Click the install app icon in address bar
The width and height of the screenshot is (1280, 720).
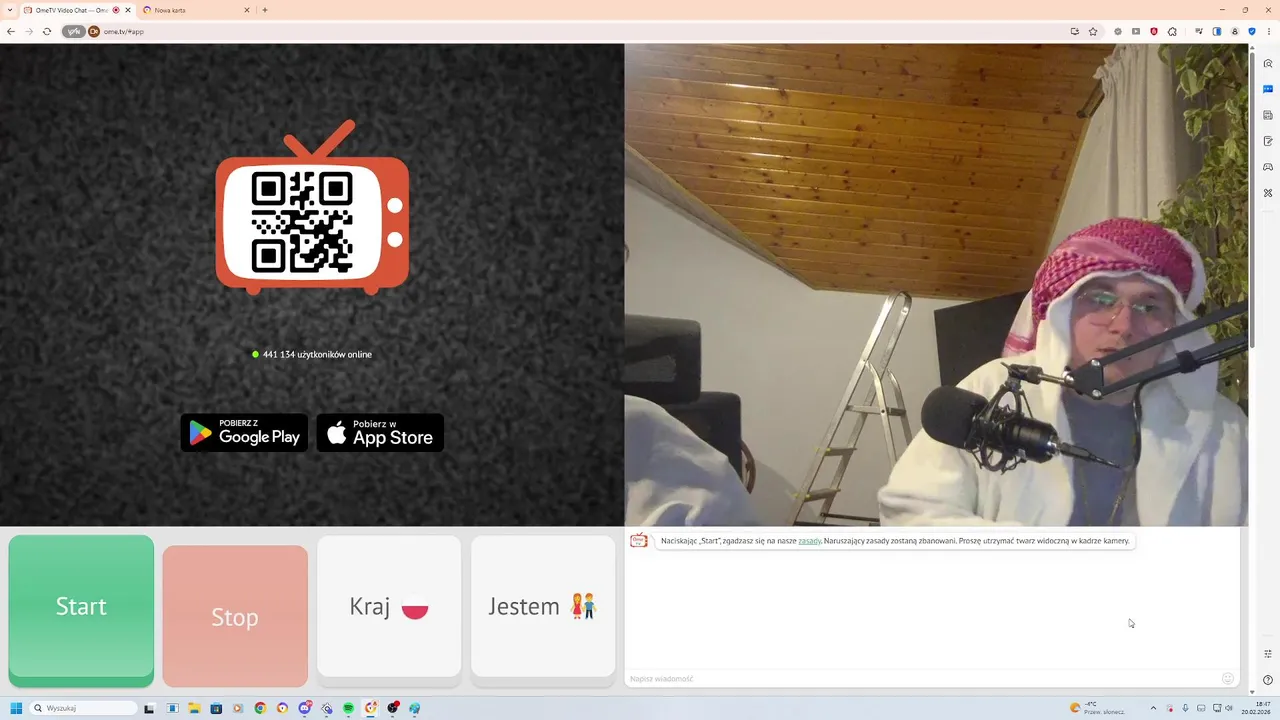1075,31
